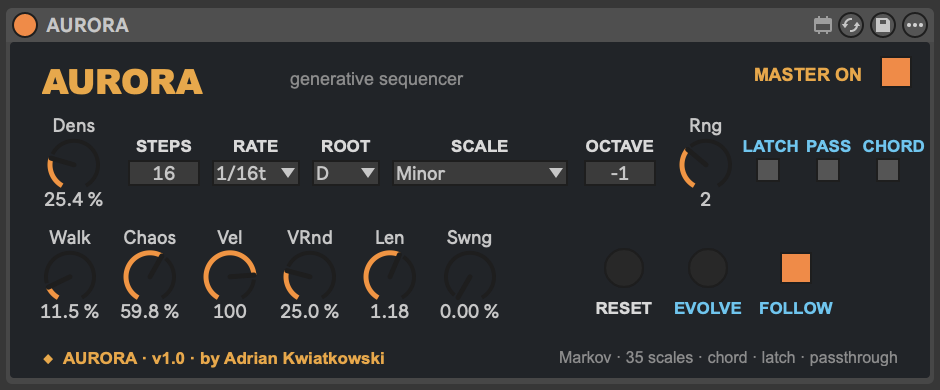Open the RATE dropdown showing 1/16t
This screenshot has width=940, height=390.
coord(256,173)
